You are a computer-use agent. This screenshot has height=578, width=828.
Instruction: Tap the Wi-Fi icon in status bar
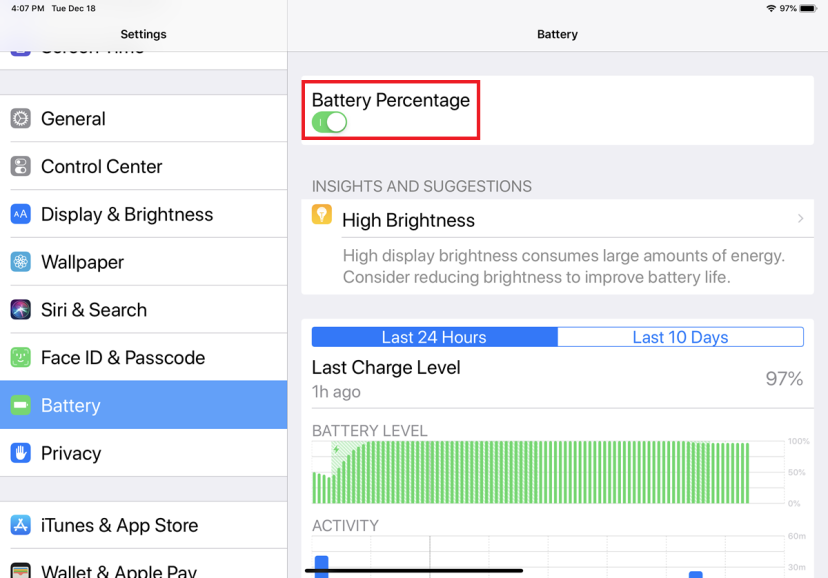[x=771, y=8]
